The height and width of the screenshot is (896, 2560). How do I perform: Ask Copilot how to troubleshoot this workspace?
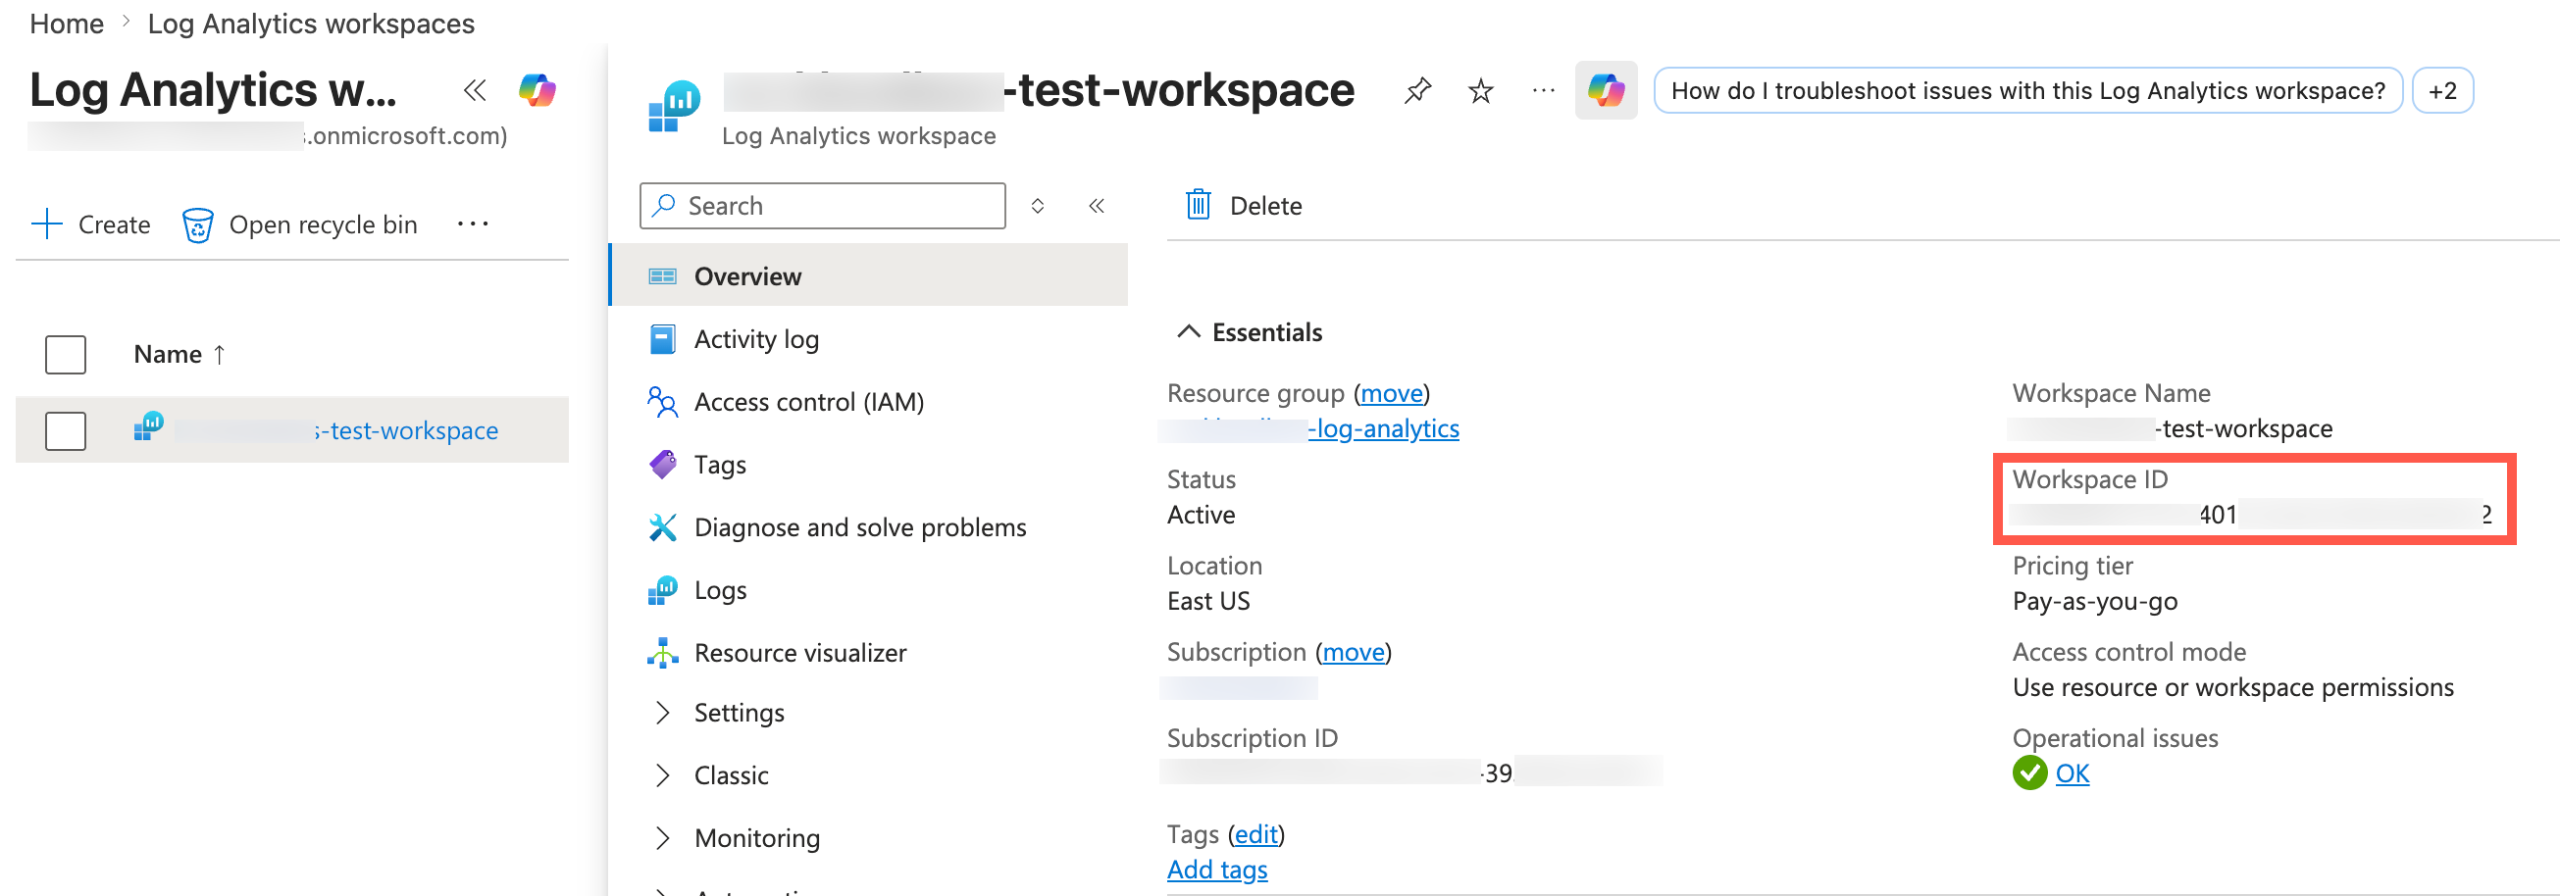[2028, 91]
